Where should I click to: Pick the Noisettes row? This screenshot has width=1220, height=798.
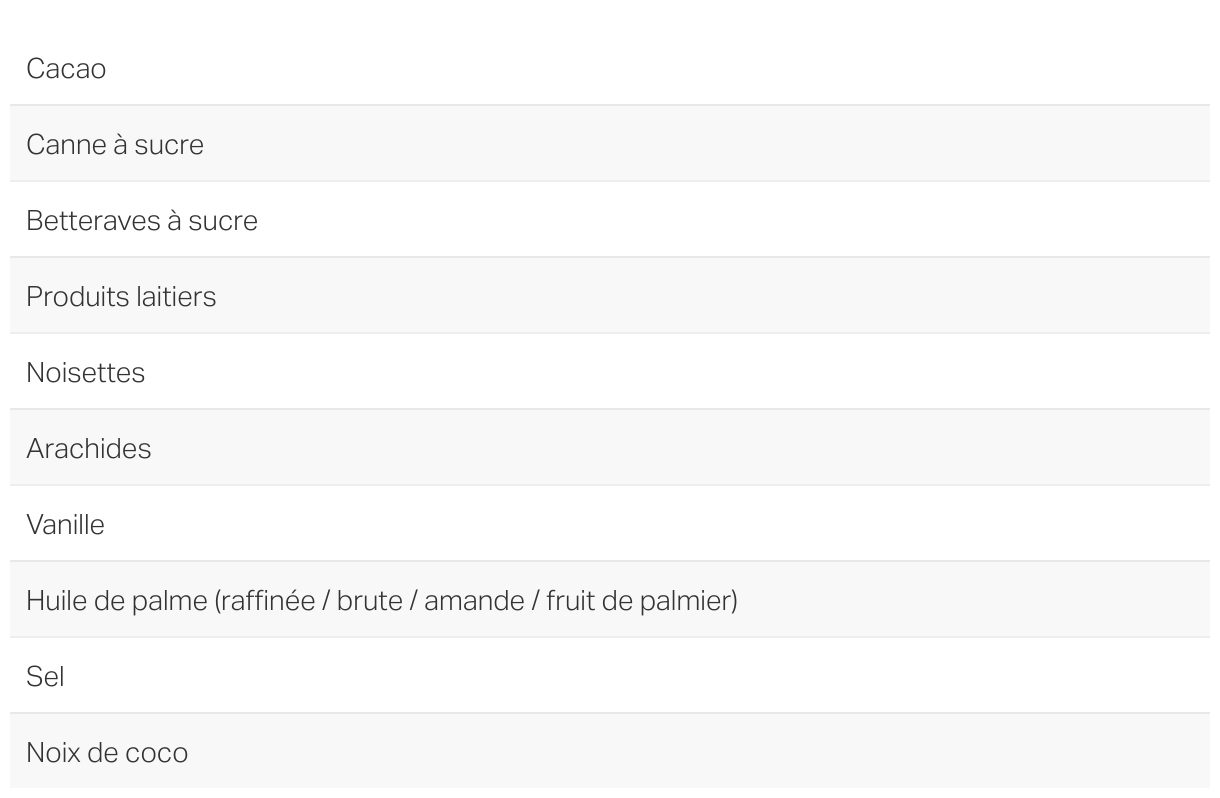coord(610,371)
